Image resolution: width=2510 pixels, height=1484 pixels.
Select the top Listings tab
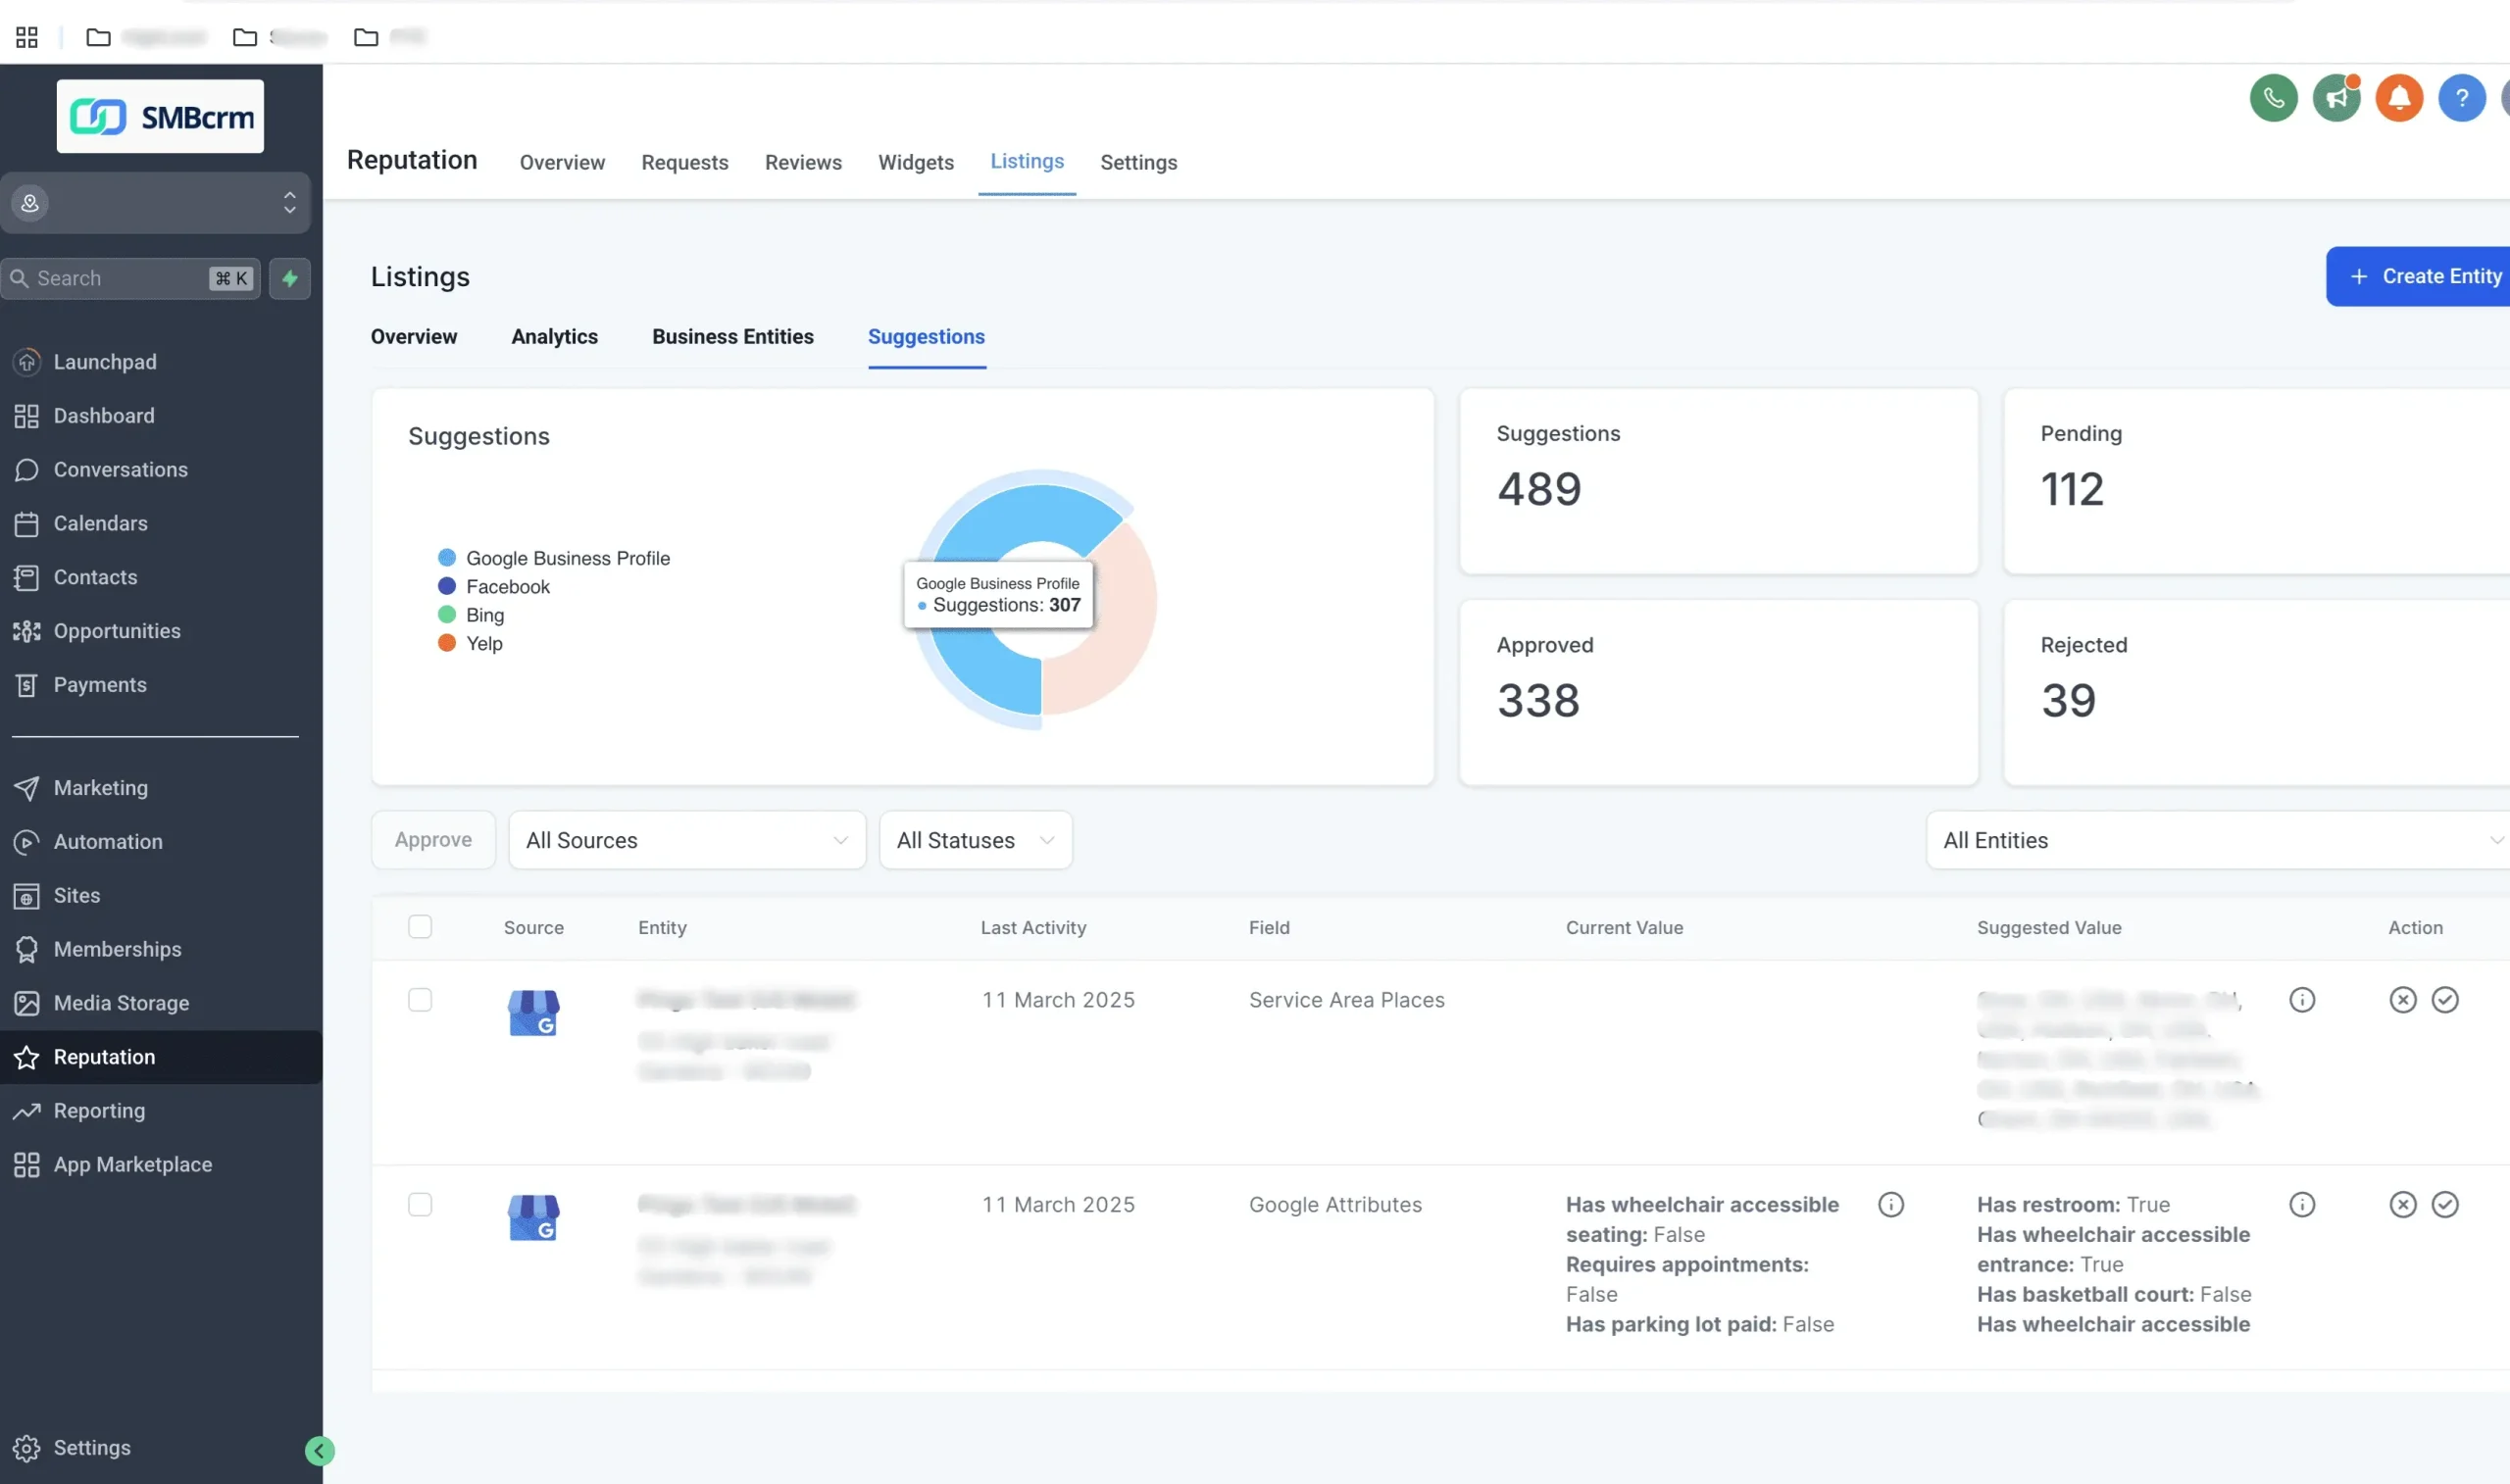pyautogui.click(x=1027, y=161)
